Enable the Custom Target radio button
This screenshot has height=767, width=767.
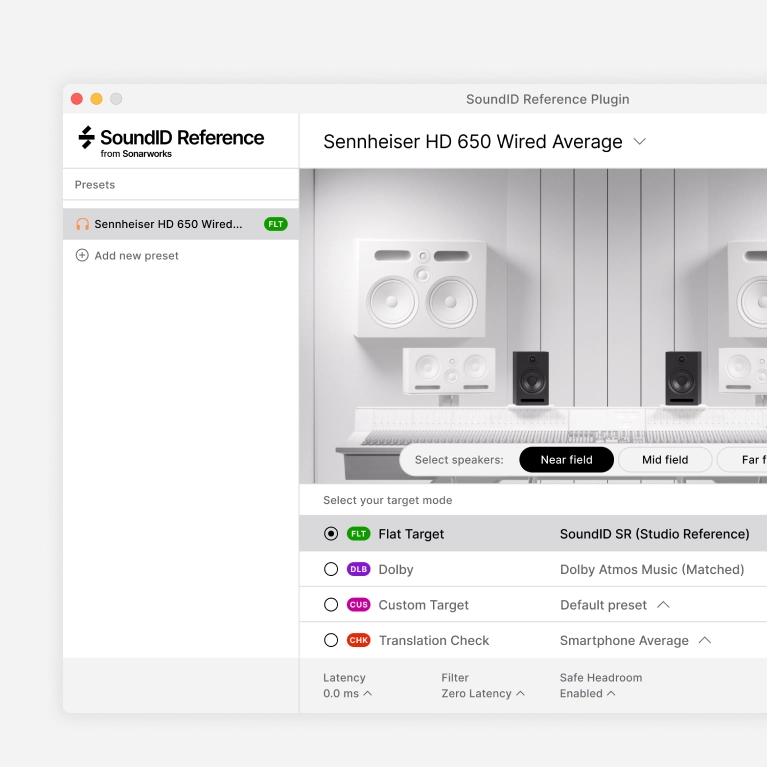point(331,605)
